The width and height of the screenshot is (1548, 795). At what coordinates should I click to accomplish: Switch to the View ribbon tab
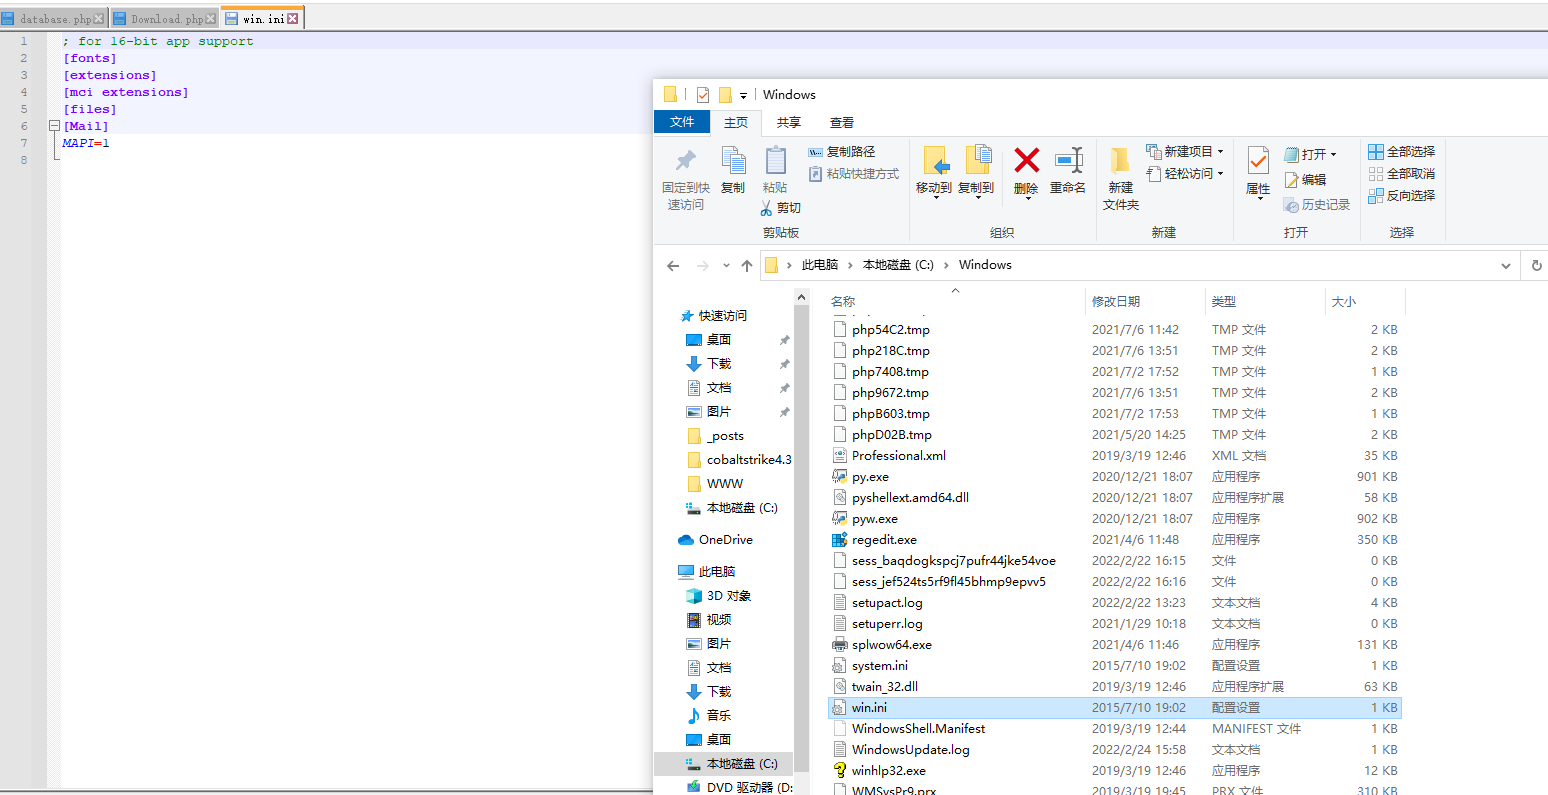pyautogui.click(x=841, y=121)
